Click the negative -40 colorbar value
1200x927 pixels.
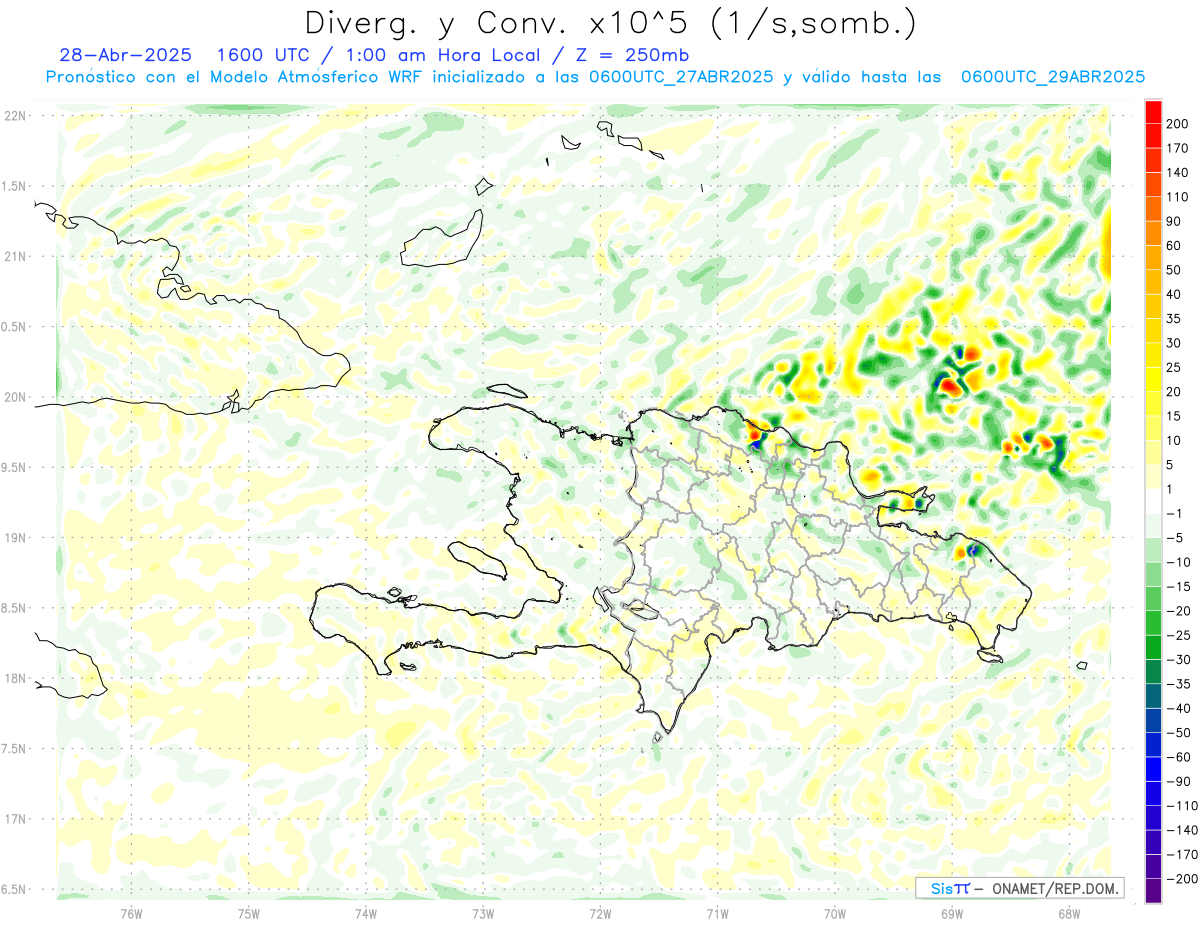coord(1179,708)
